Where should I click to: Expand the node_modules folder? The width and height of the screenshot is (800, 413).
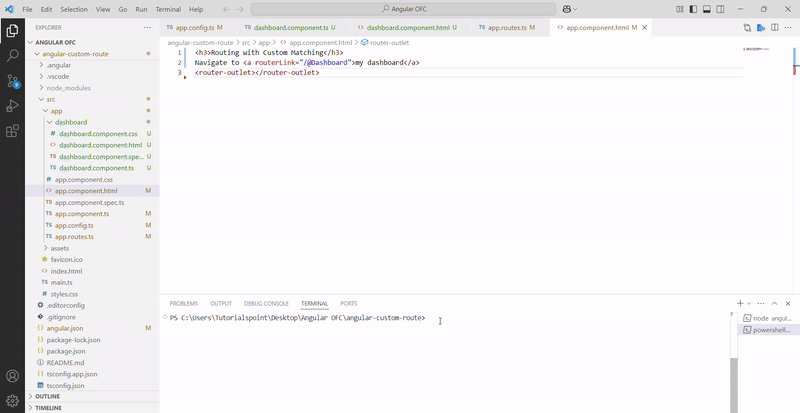click(67, 88)
